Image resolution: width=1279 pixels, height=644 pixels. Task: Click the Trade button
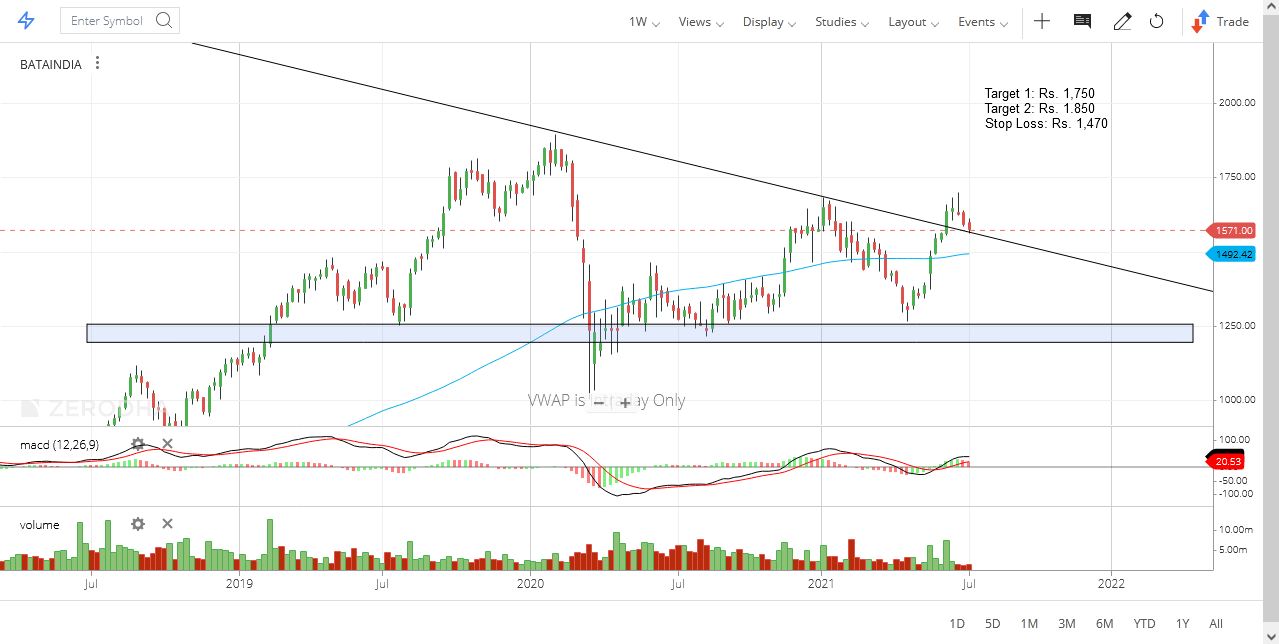tap(1220, 21)
